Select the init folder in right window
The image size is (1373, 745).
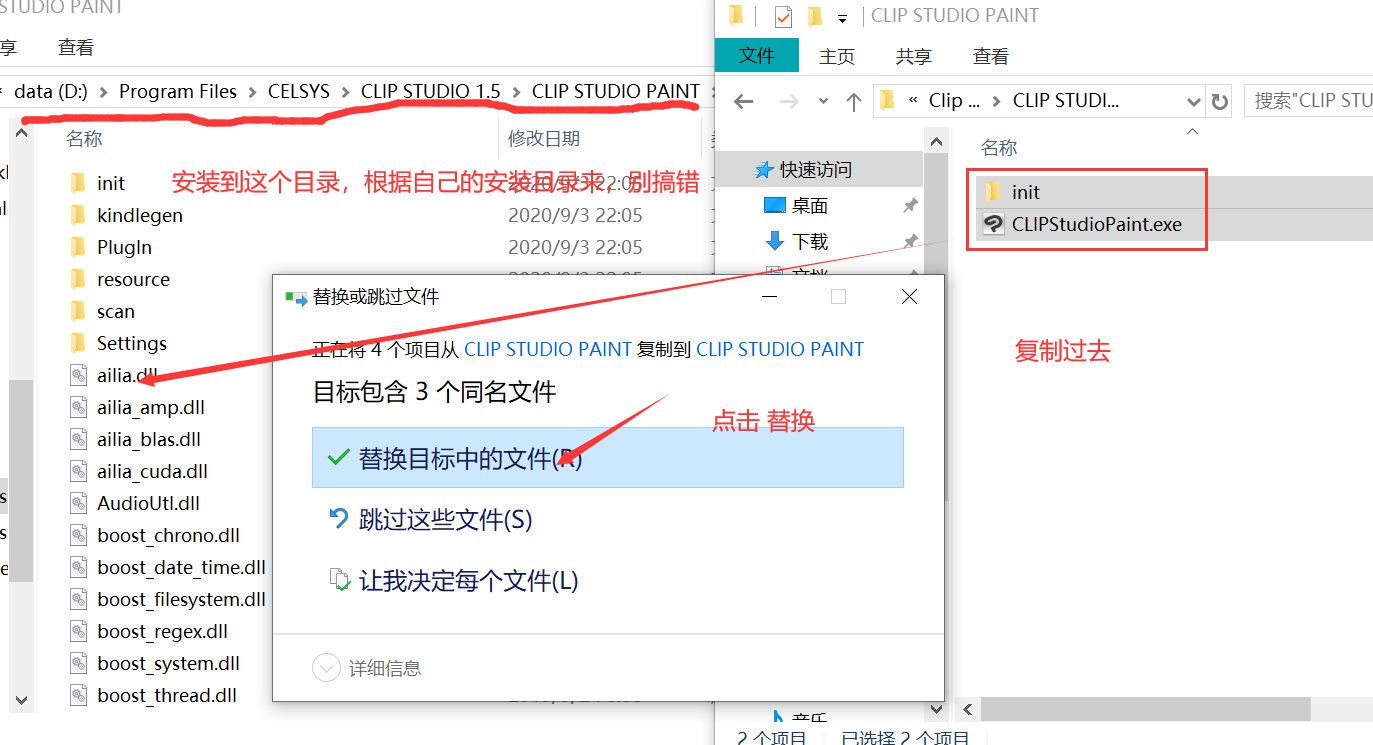coord(1026,192)
